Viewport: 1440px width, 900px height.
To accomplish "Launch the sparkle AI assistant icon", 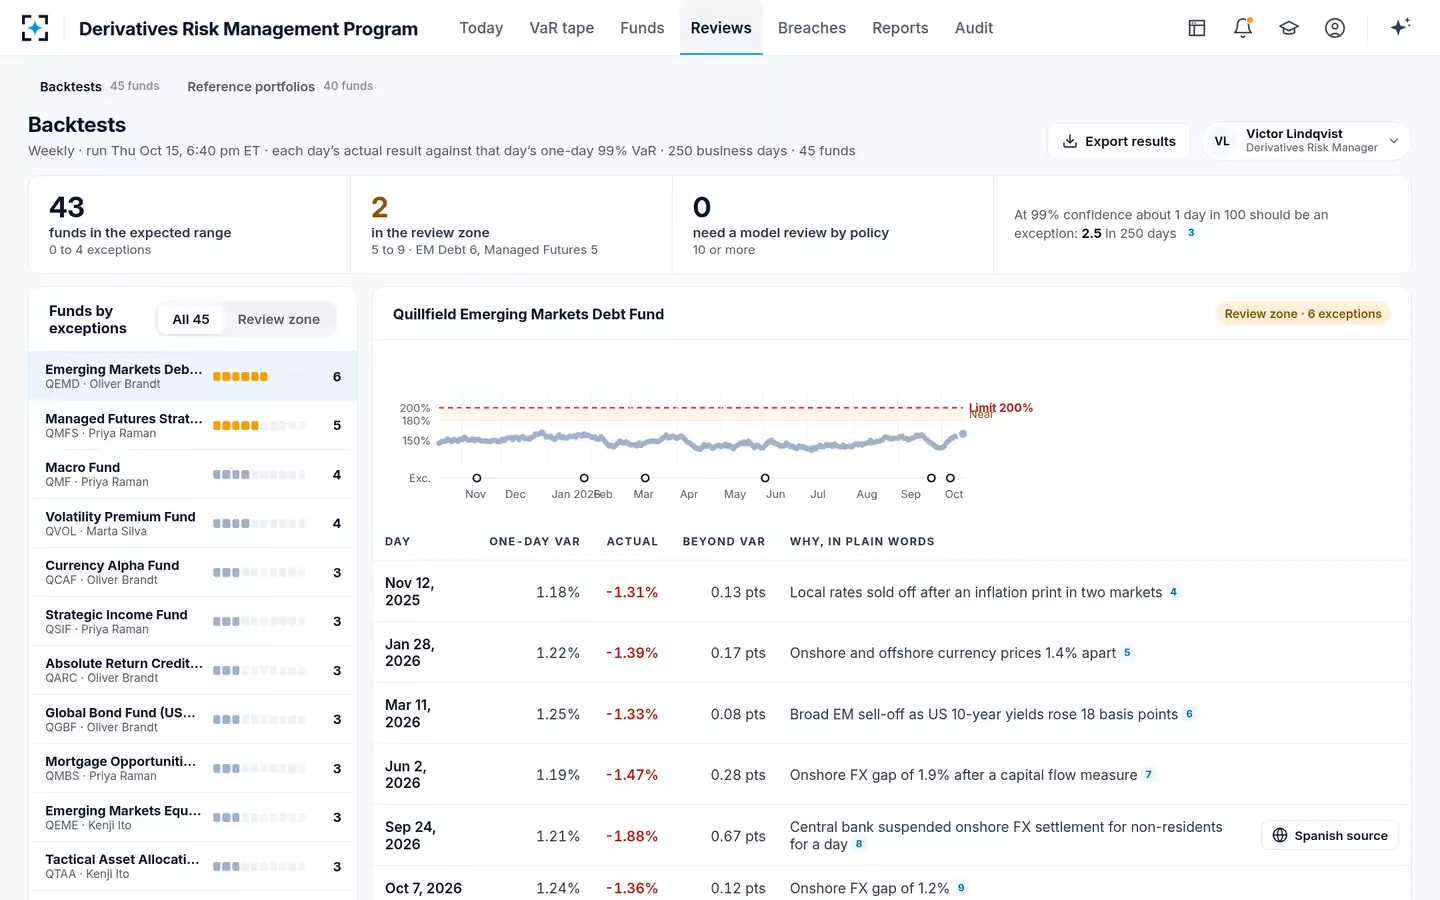I will pyautogui.click(x=1400, y=27).
